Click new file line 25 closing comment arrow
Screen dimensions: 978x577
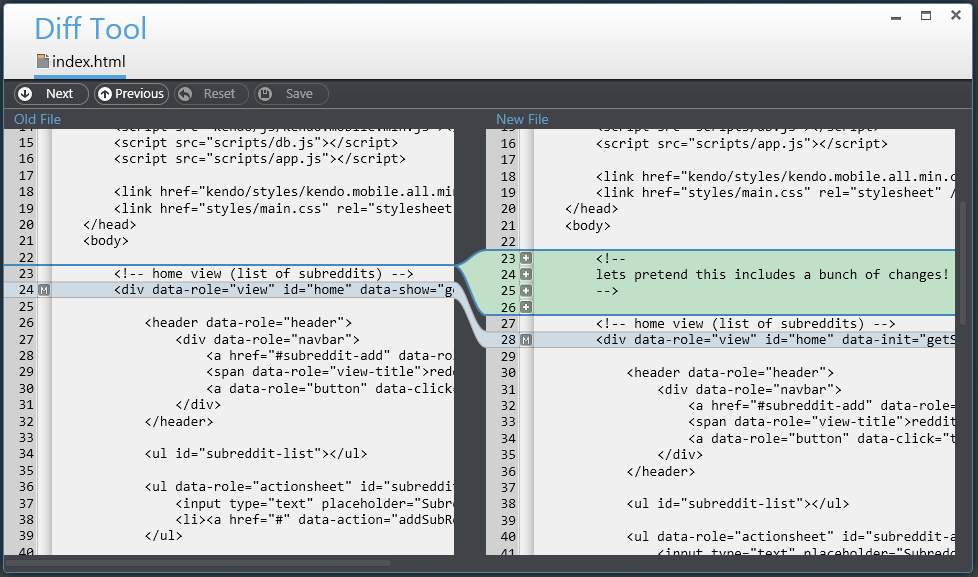click(x=607, y=291)
